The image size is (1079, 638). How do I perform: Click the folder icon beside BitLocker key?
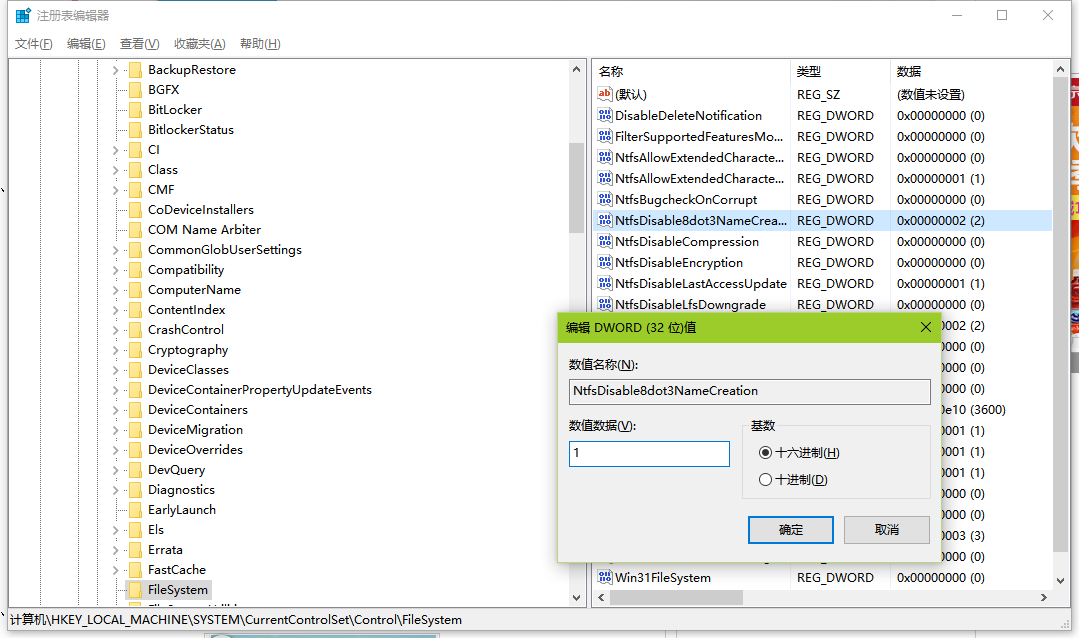click(135, 109)
